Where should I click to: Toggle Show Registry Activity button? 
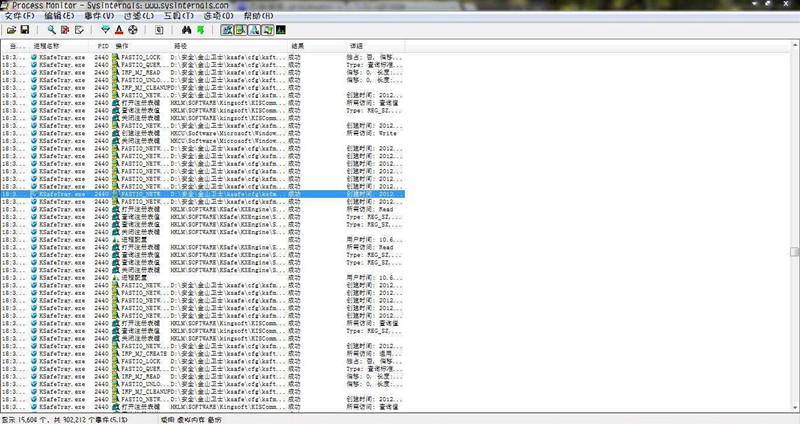click(227, 30)
